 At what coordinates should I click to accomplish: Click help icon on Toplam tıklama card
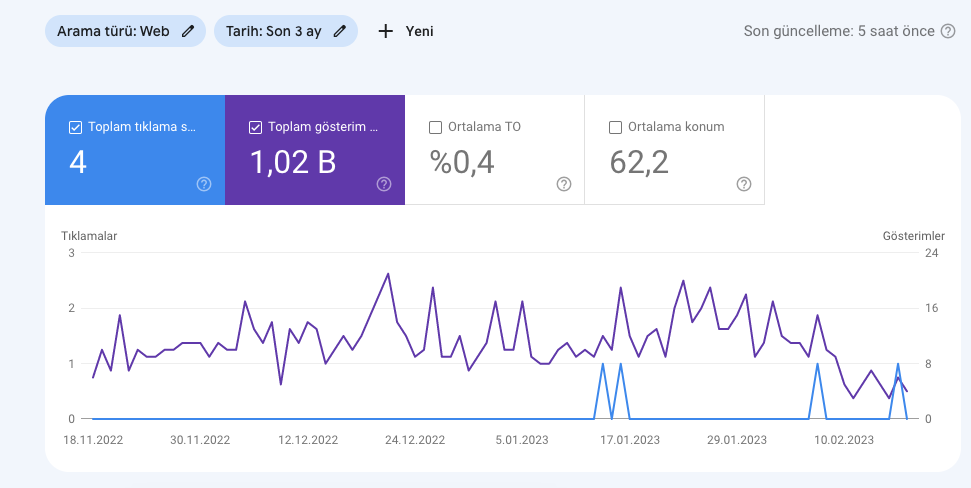point(204,184)
